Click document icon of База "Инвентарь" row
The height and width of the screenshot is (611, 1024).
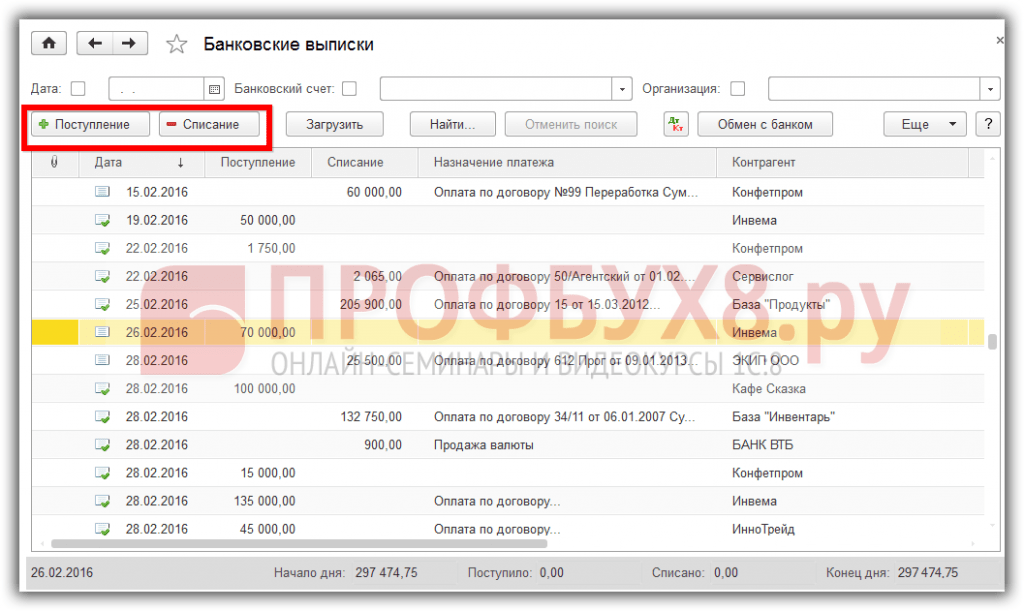[x=103, y=416]
